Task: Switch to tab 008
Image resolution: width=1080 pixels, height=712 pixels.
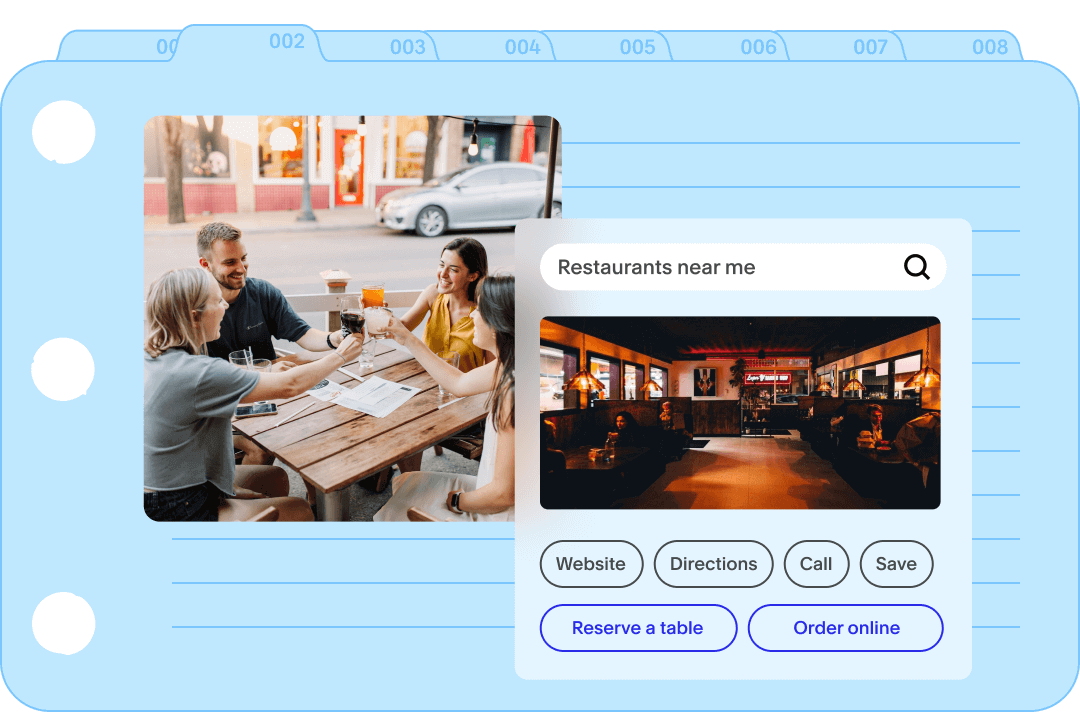Action: (x=988, y=46)
